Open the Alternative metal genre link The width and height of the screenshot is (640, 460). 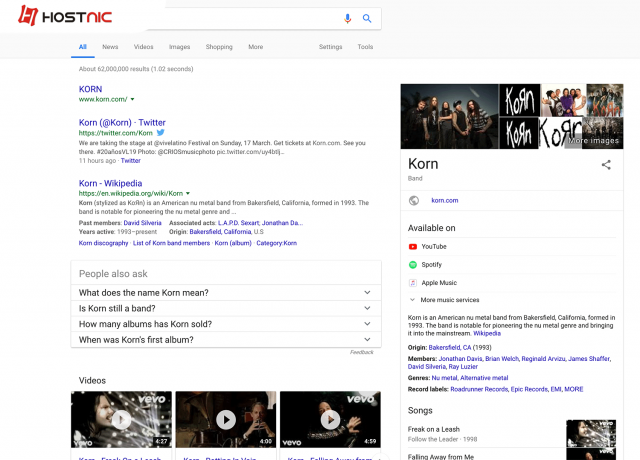point(484,378)
